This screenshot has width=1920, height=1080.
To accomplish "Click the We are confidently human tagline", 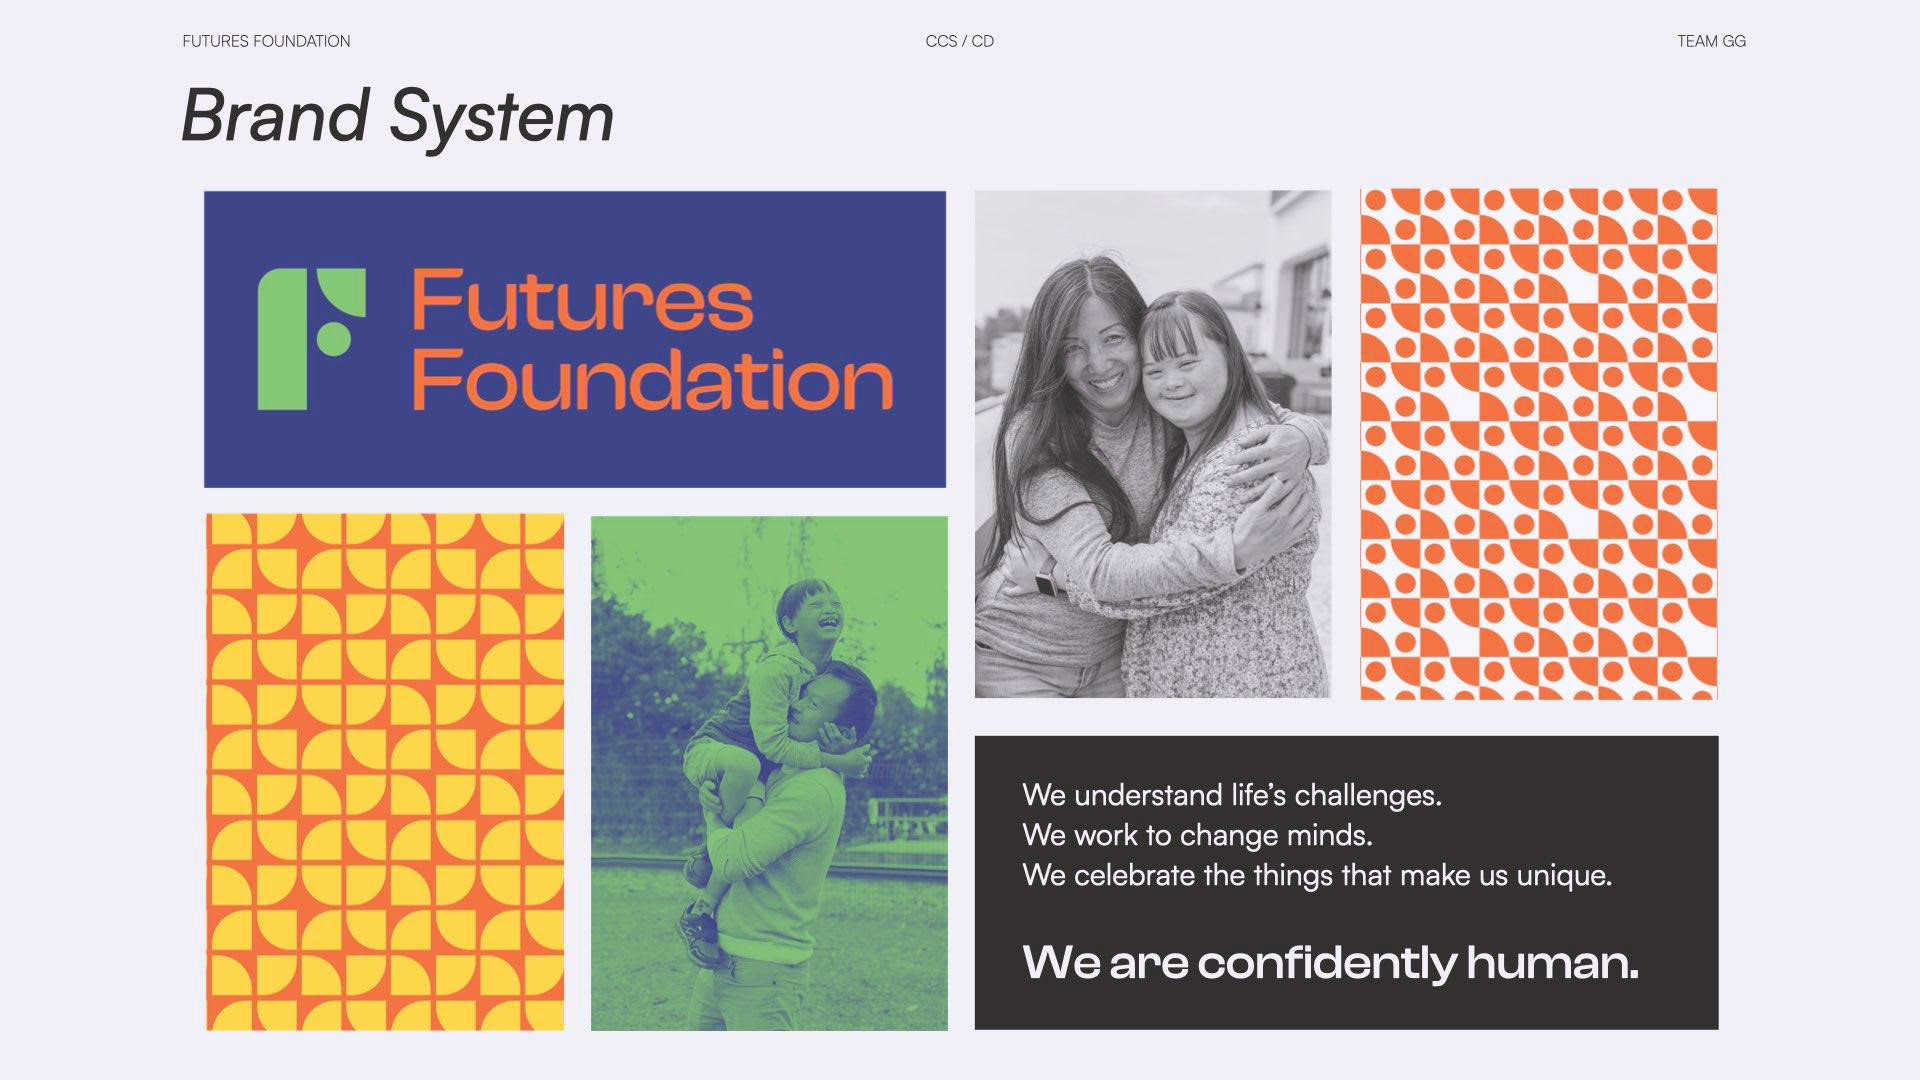I will [x=1330, y=963].
